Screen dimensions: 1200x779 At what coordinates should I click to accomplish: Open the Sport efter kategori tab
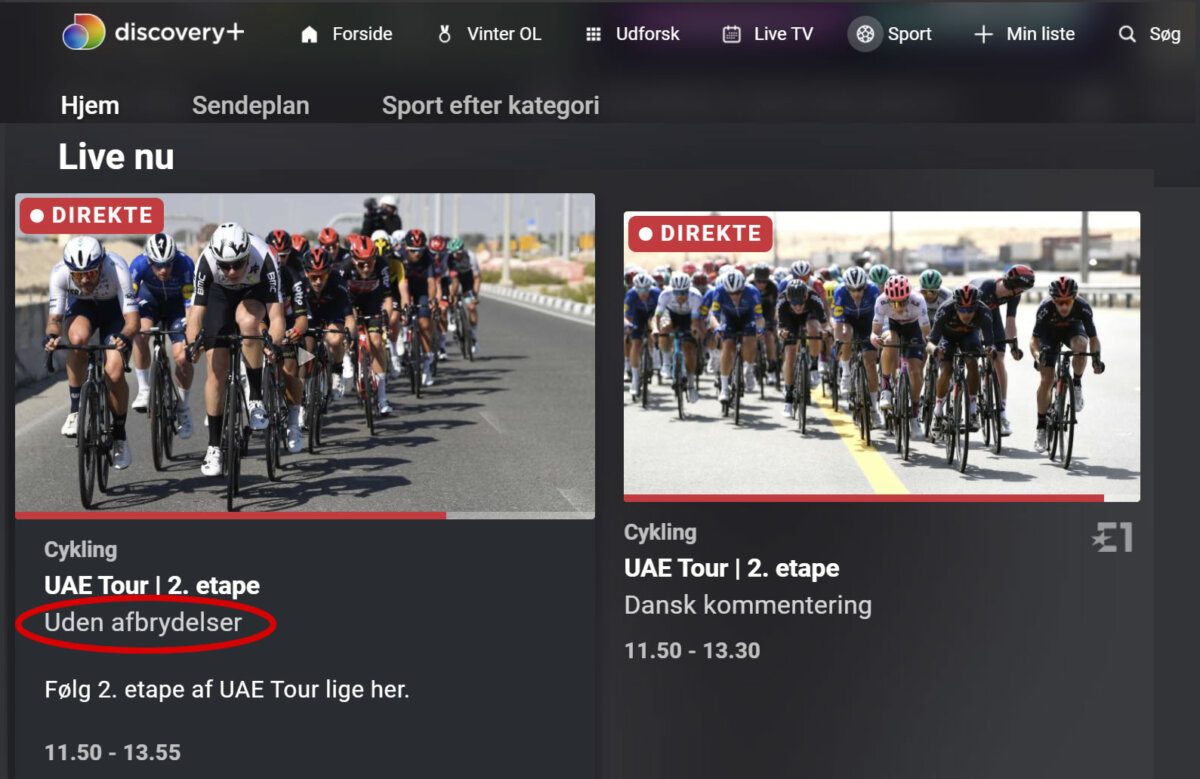coord(490,106)
